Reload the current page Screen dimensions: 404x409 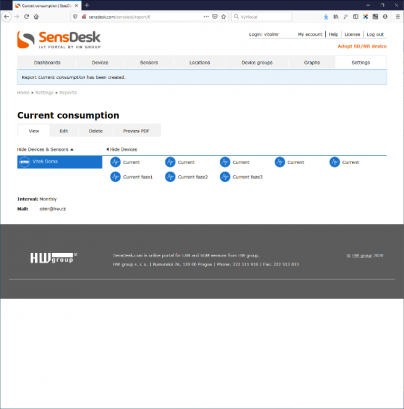[26, 17]
